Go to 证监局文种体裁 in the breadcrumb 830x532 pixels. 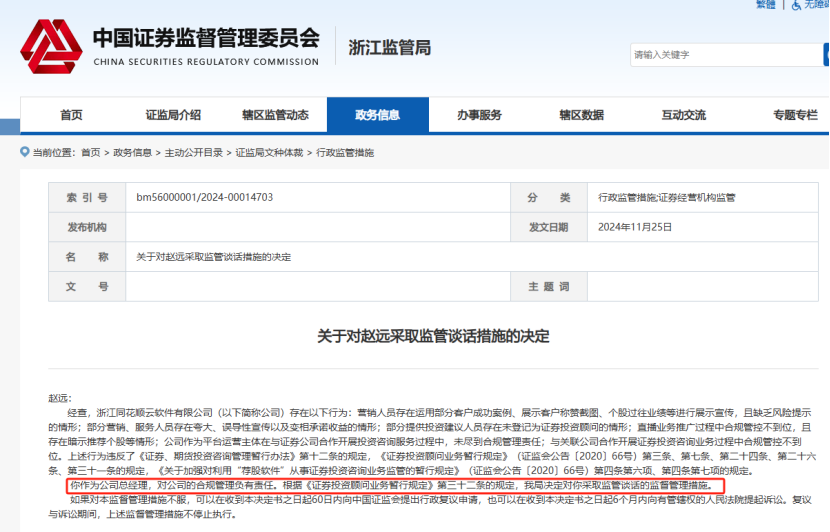[x=269, y=152]
